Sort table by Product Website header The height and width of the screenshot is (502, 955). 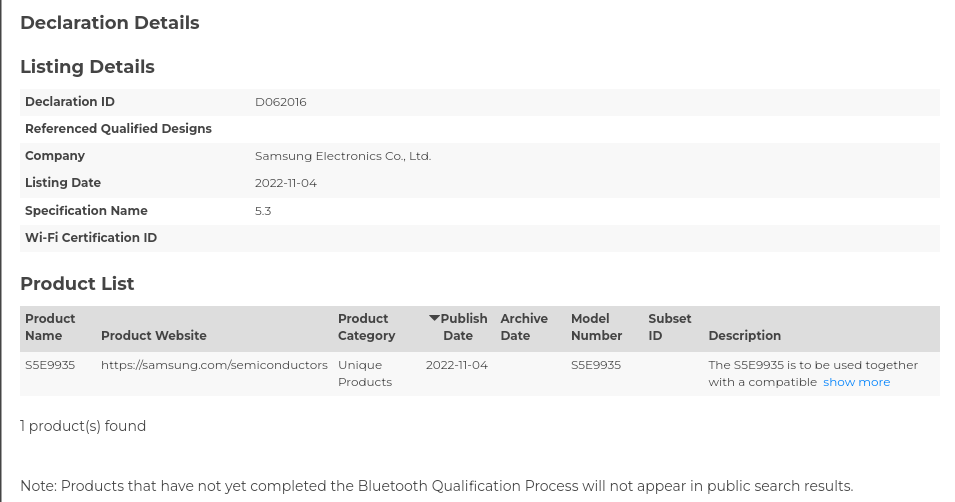tap(153, 336)
